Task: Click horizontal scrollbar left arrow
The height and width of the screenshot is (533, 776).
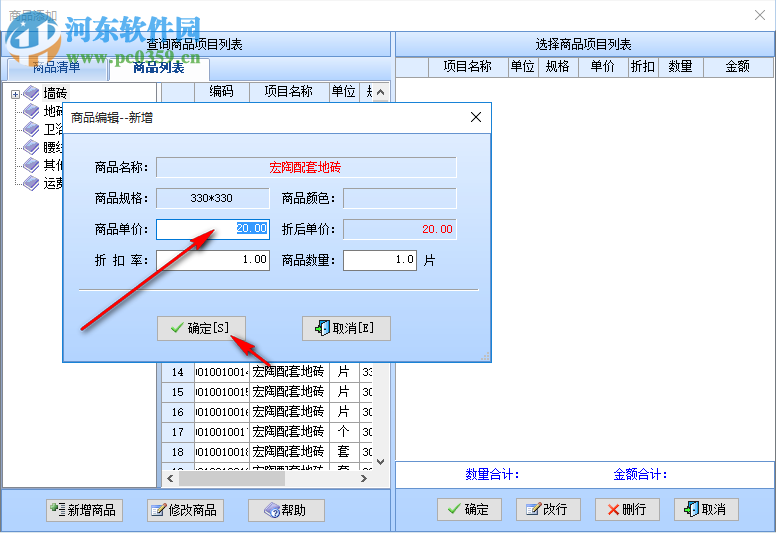Action: click(170, 479)
